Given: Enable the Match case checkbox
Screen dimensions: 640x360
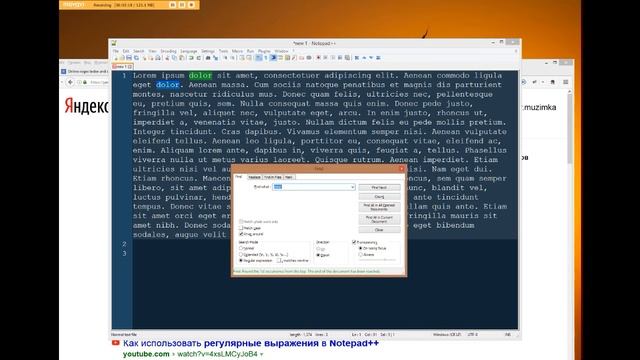Looking at the screenshot, I should [x=241, y=228].
